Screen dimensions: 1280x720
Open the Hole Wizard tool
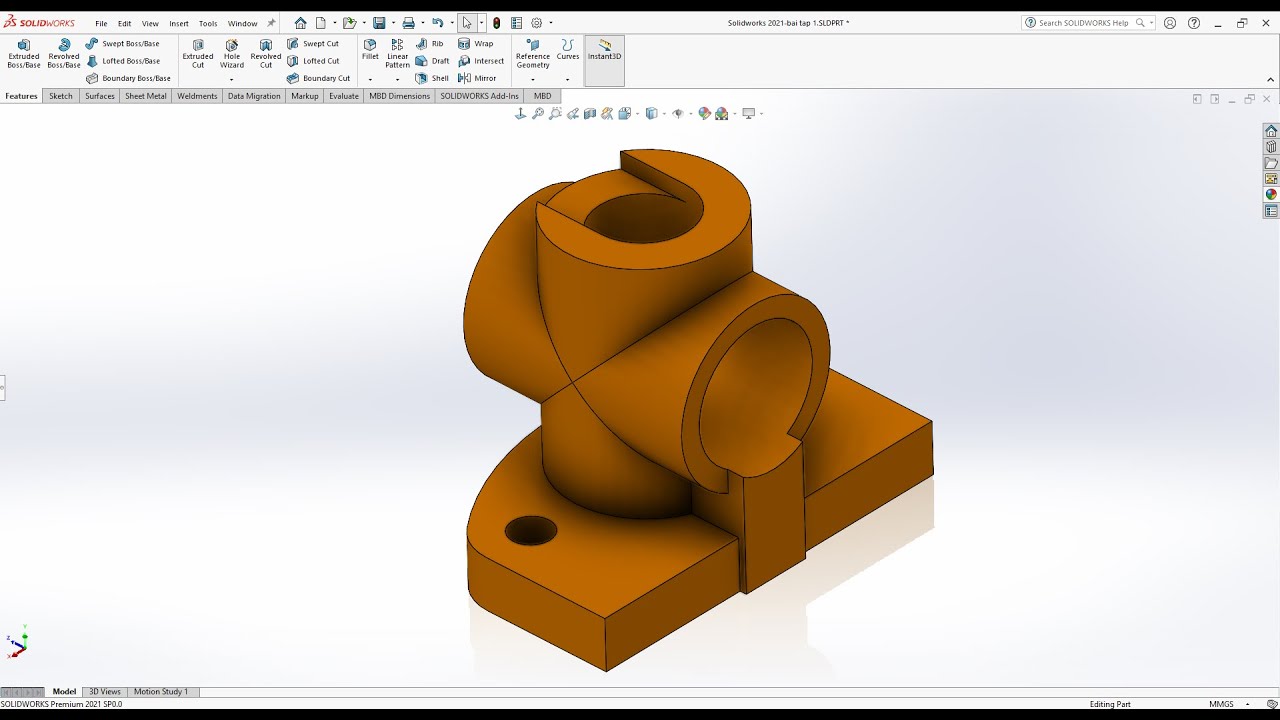(232, 54)
